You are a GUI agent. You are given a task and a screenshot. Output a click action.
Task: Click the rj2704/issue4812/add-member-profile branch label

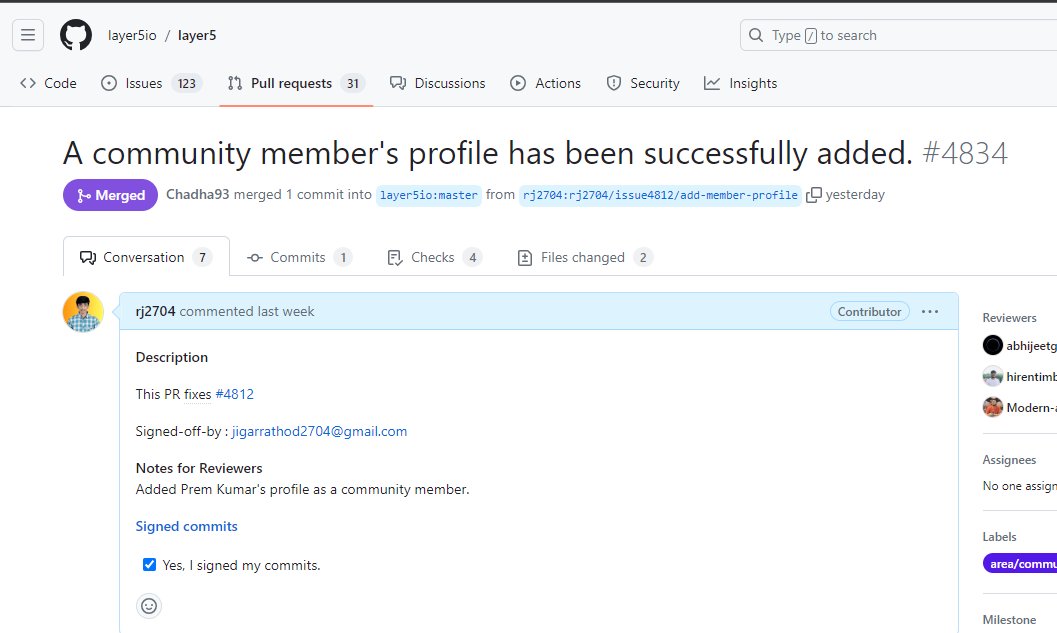click(x=660, y=195)
